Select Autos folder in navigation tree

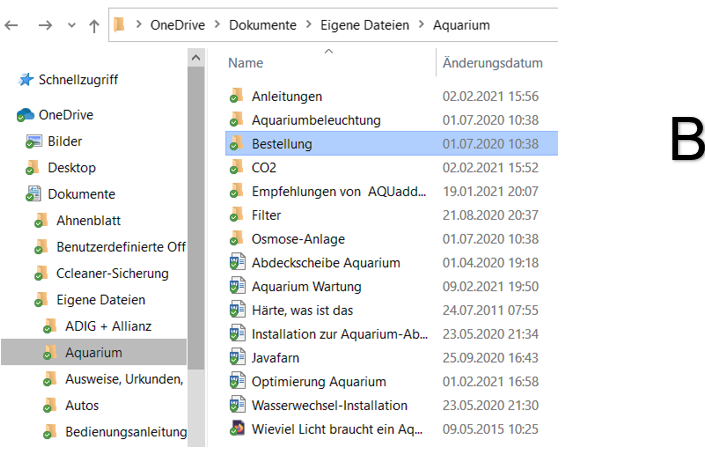coord(81,406)
